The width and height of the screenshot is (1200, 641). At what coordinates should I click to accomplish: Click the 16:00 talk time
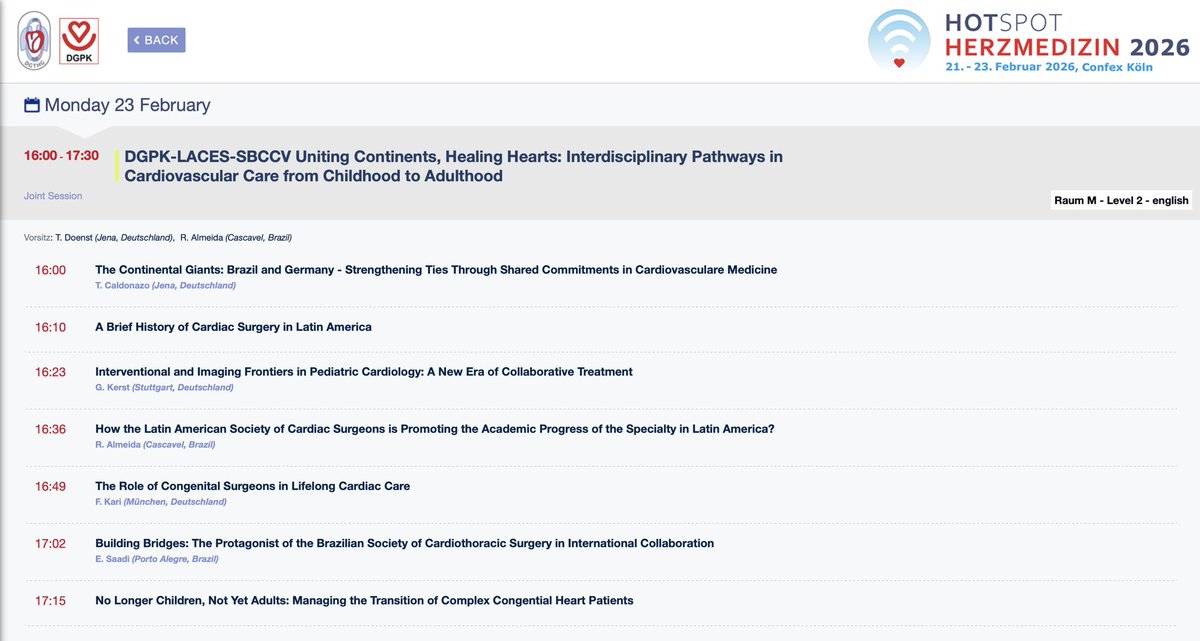coord(51,270)
